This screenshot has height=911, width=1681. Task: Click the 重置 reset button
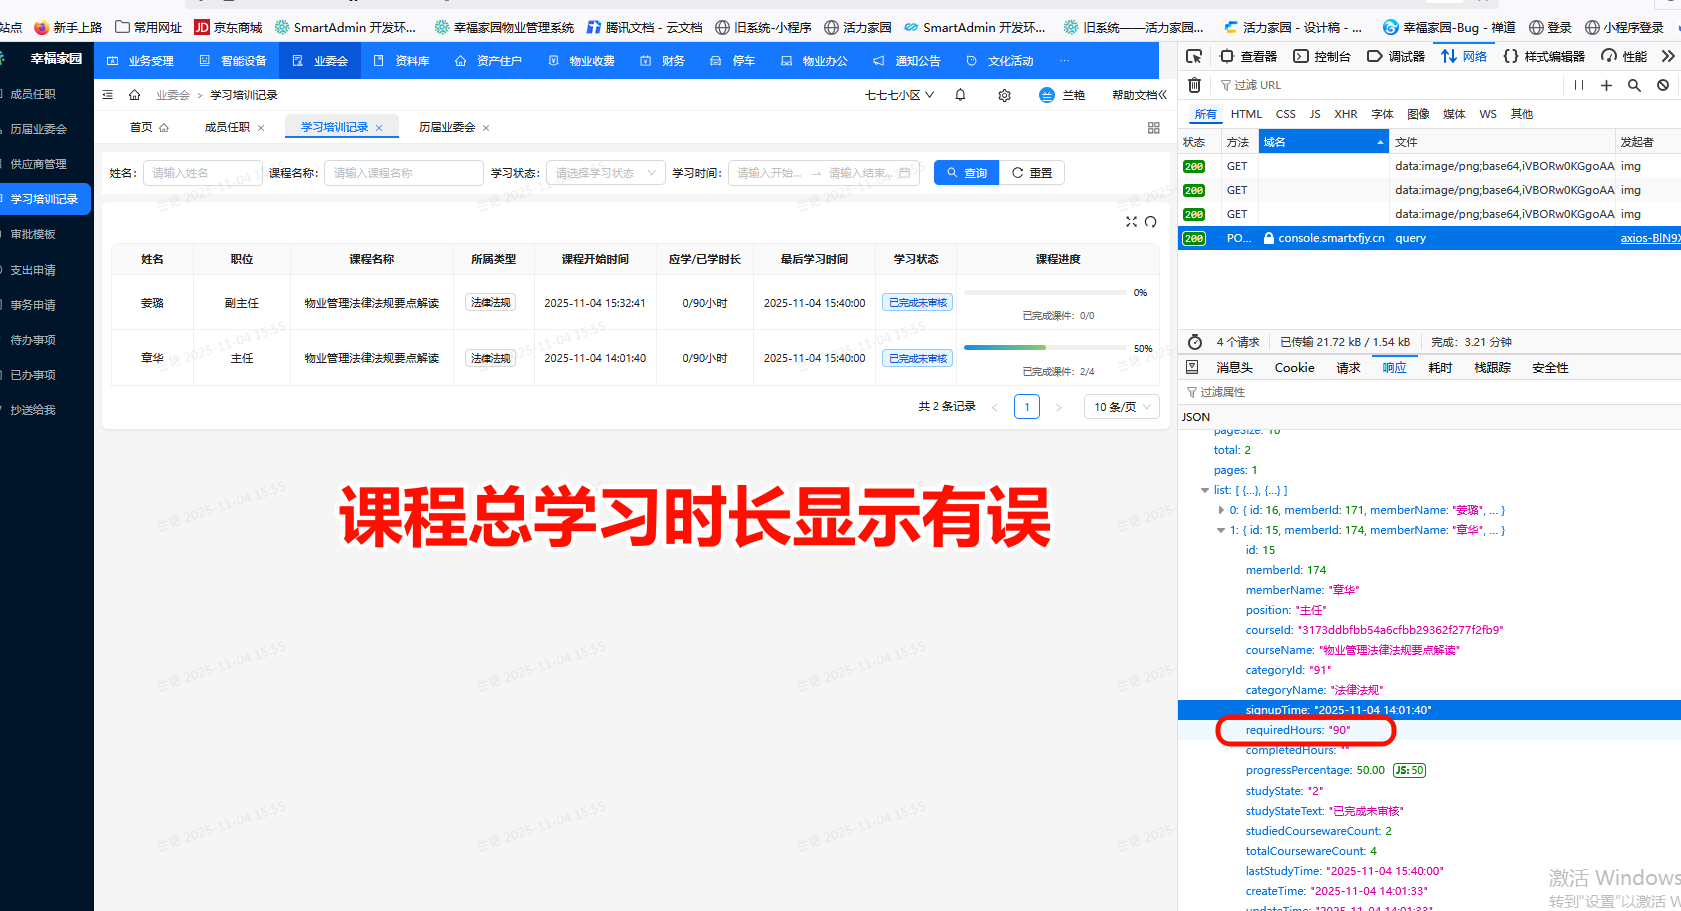coord(1031,173)
